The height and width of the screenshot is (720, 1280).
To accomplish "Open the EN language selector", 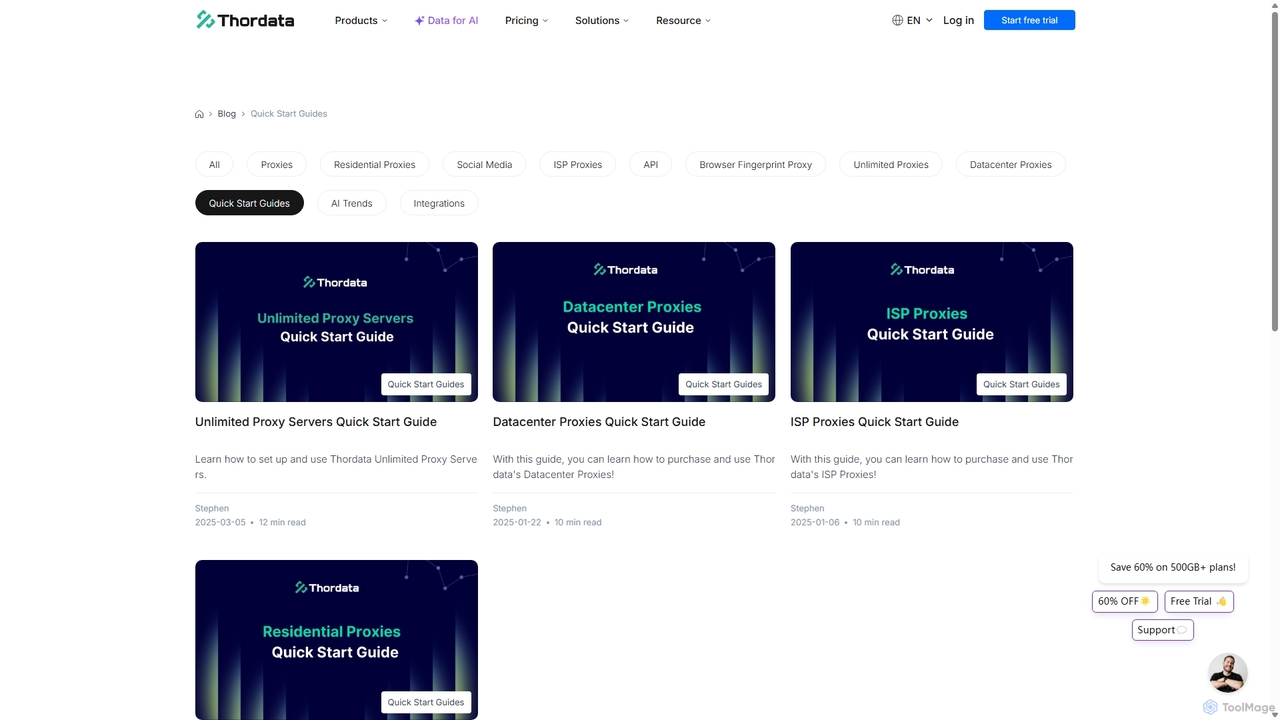I will 913,20.
